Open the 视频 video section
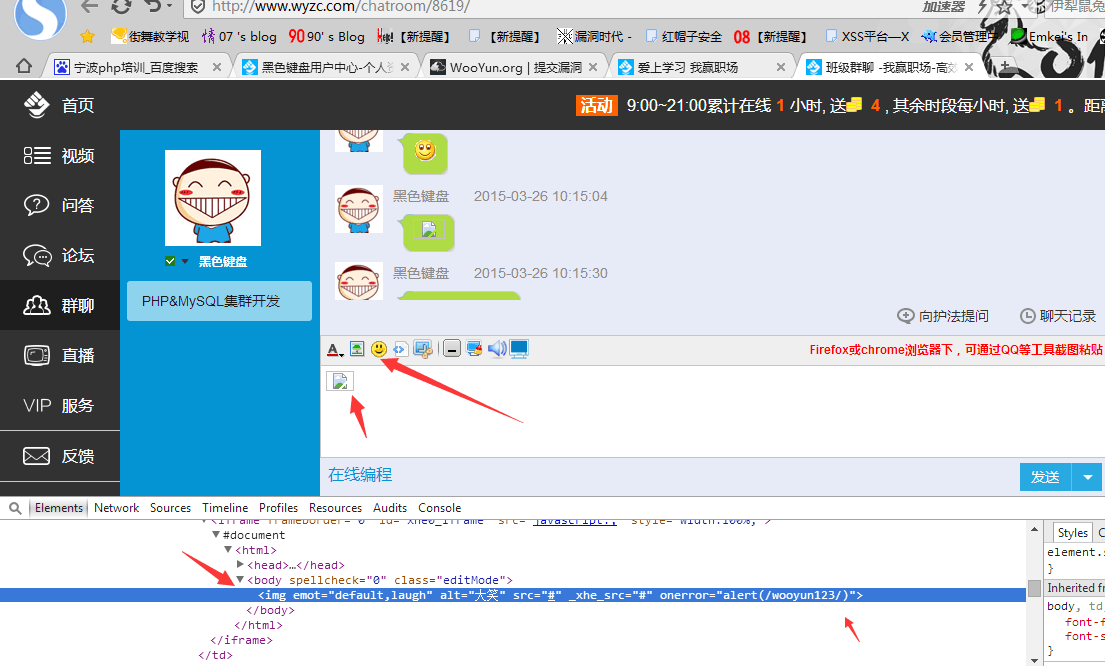This screenshot has height=666, width=1105. pos(59,155)
